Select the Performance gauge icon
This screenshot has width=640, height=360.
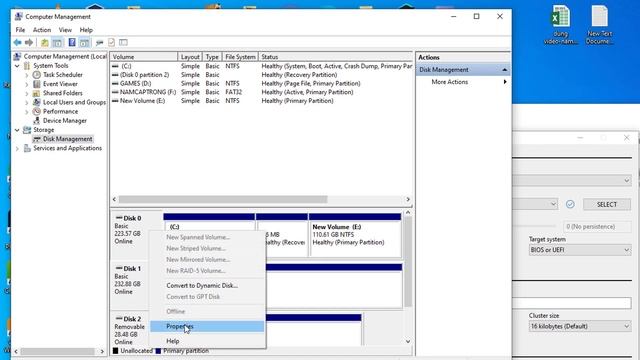tap(37, 111)
